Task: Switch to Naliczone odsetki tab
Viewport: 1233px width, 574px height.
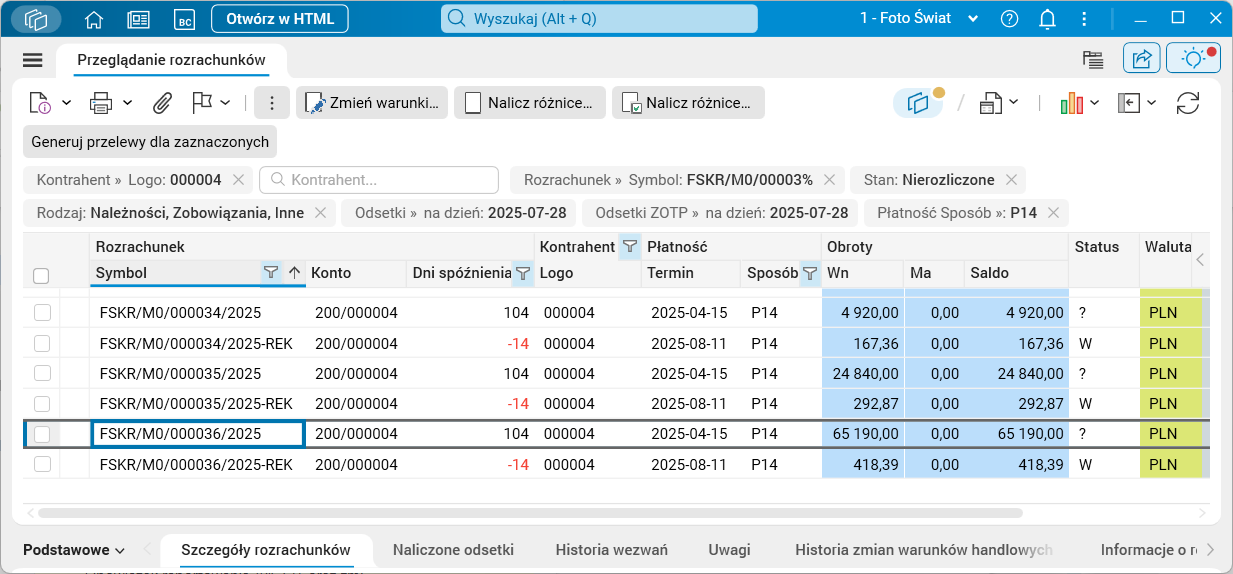Action: click(x=453, y=550)
